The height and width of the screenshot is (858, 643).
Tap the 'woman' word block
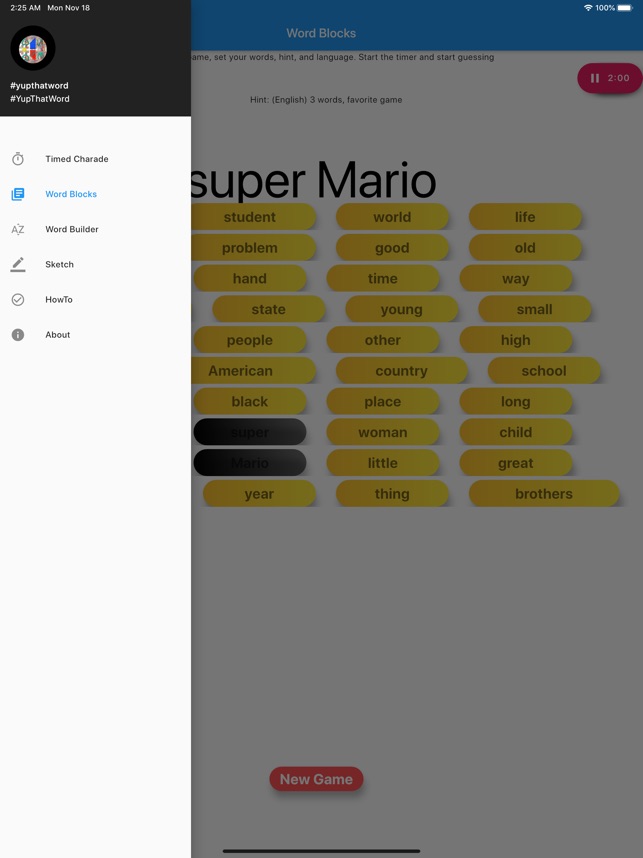coord(383,432)
